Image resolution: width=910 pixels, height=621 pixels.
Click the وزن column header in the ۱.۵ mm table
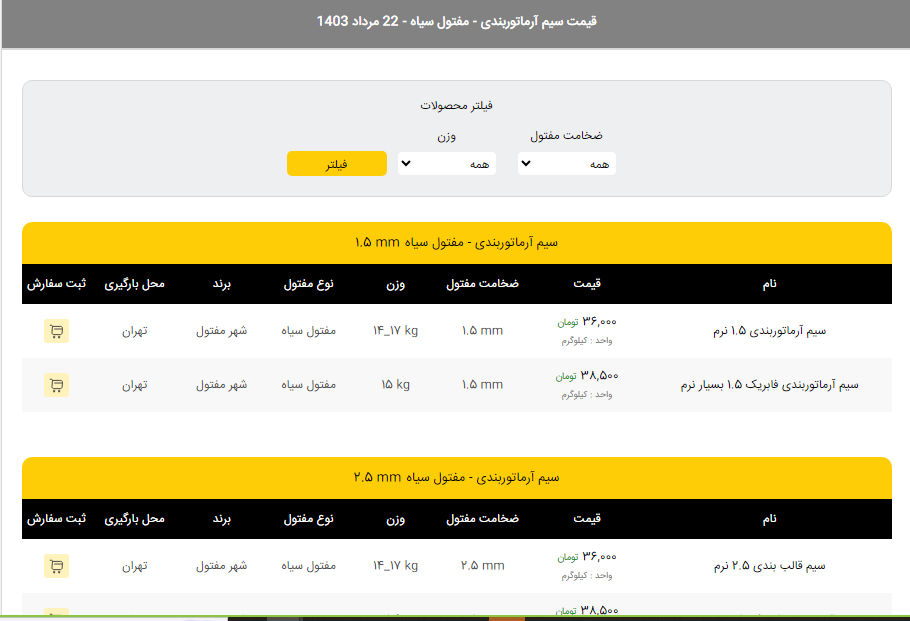coord(396,284)
